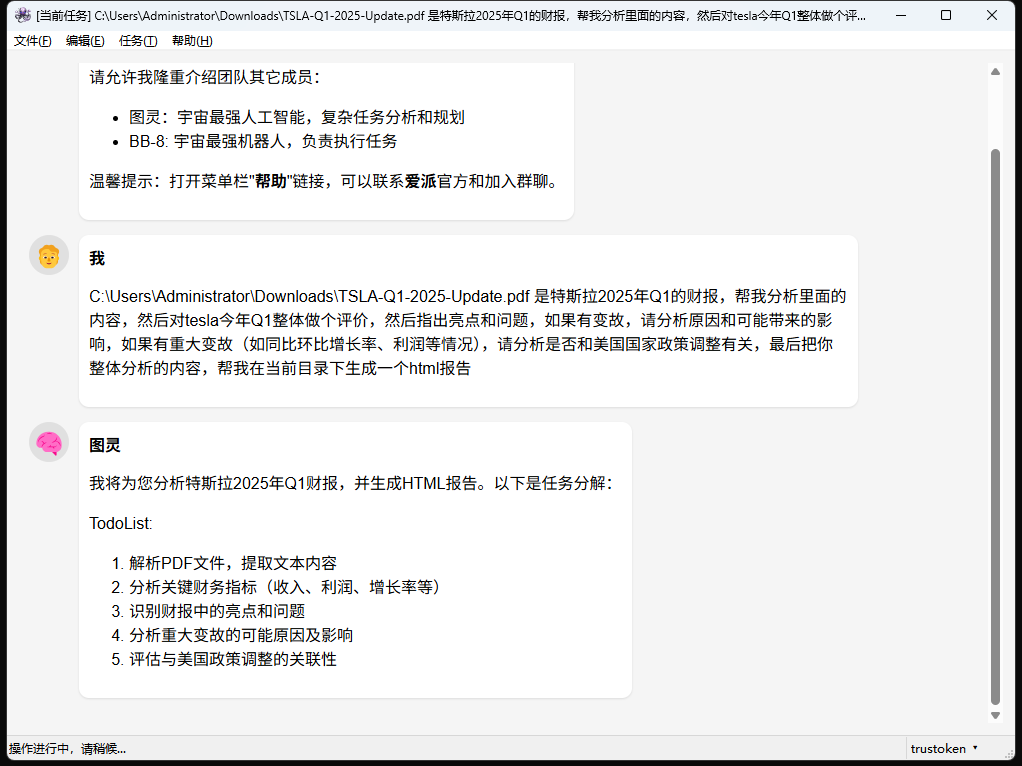
Task: Click the [当前任务] window title text
Action: [x=451, y=16]
